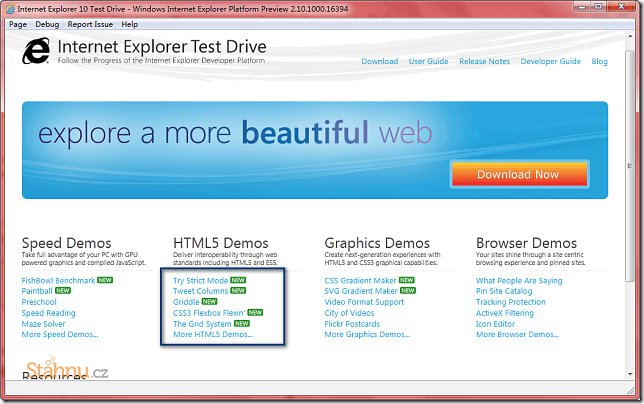Click the scrollbar up arrow
The height and width of the screenshot is (404, 644).
(x=630, y=37)
